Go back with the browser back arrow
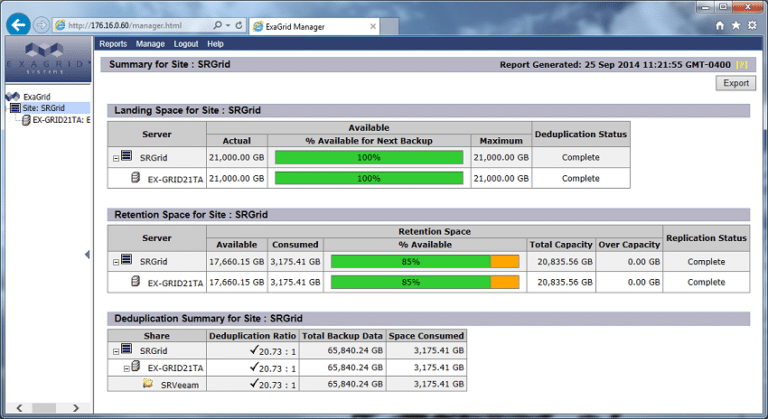The width and height of the screenshot is (768, 419). [19, 25]
